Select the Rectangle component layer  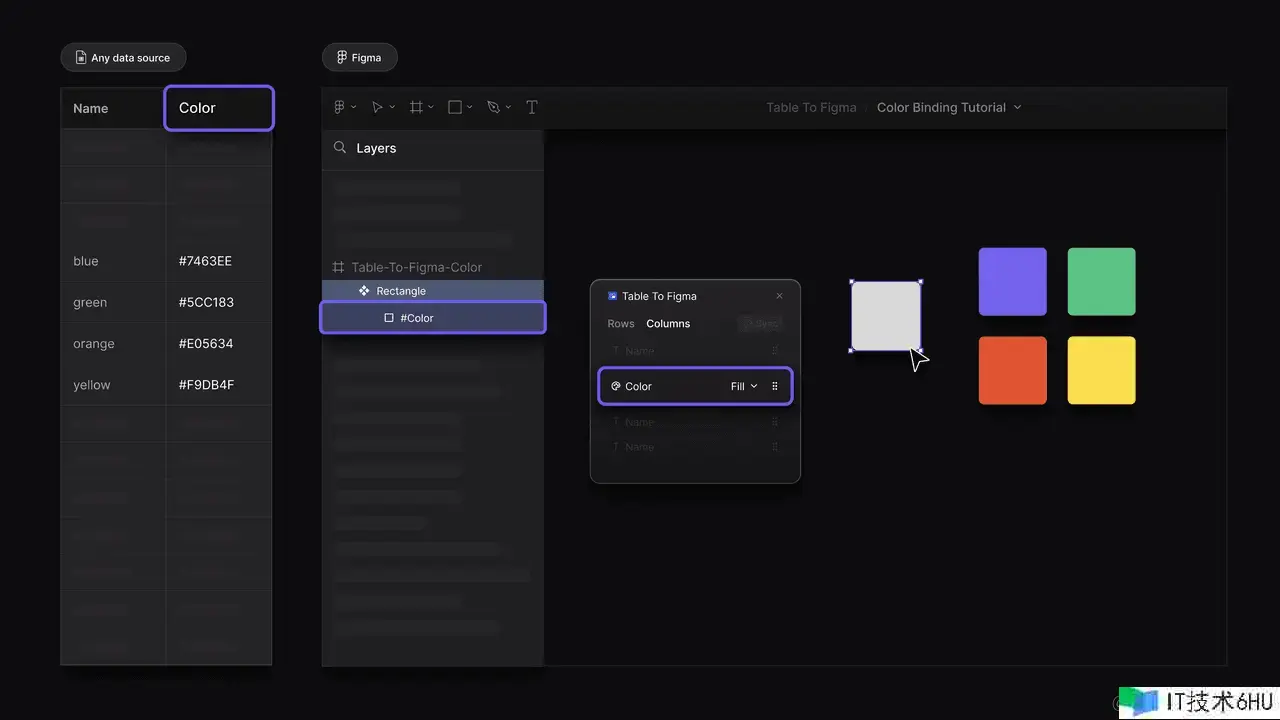click(400, 291)
